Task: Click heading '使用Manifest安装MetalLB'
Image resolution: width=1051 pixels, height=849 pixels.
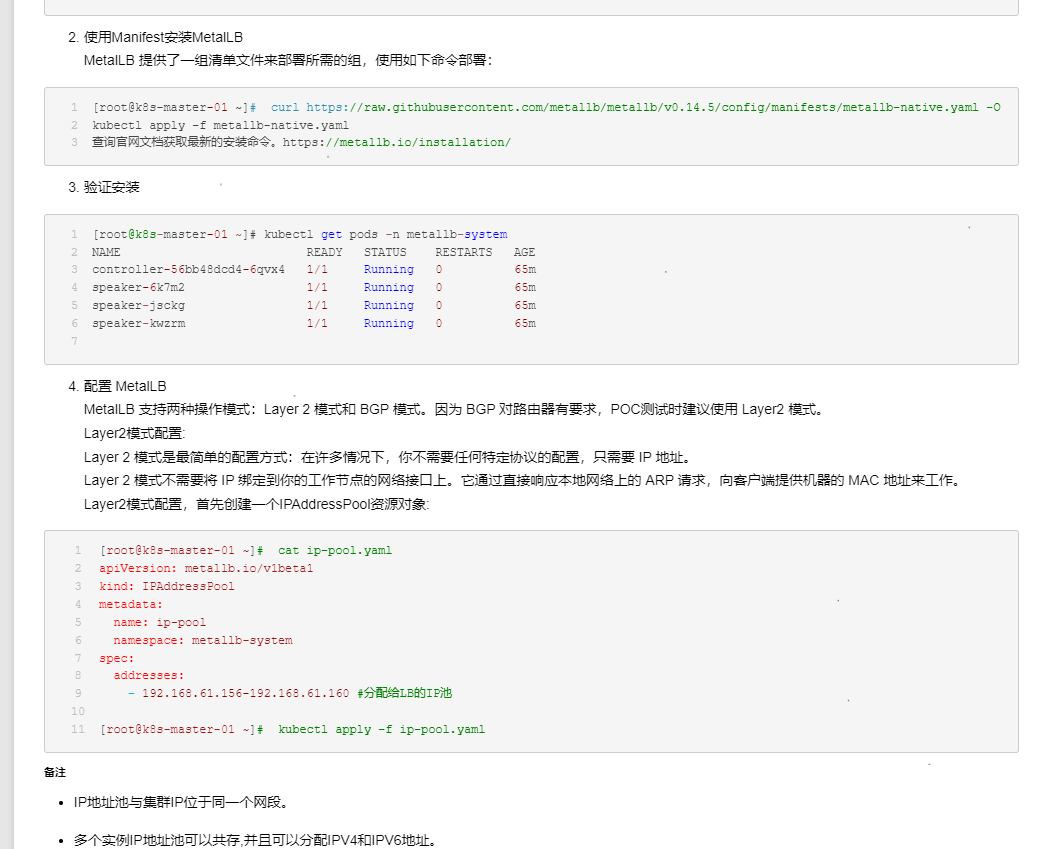Action: click(x=163, y=38)
